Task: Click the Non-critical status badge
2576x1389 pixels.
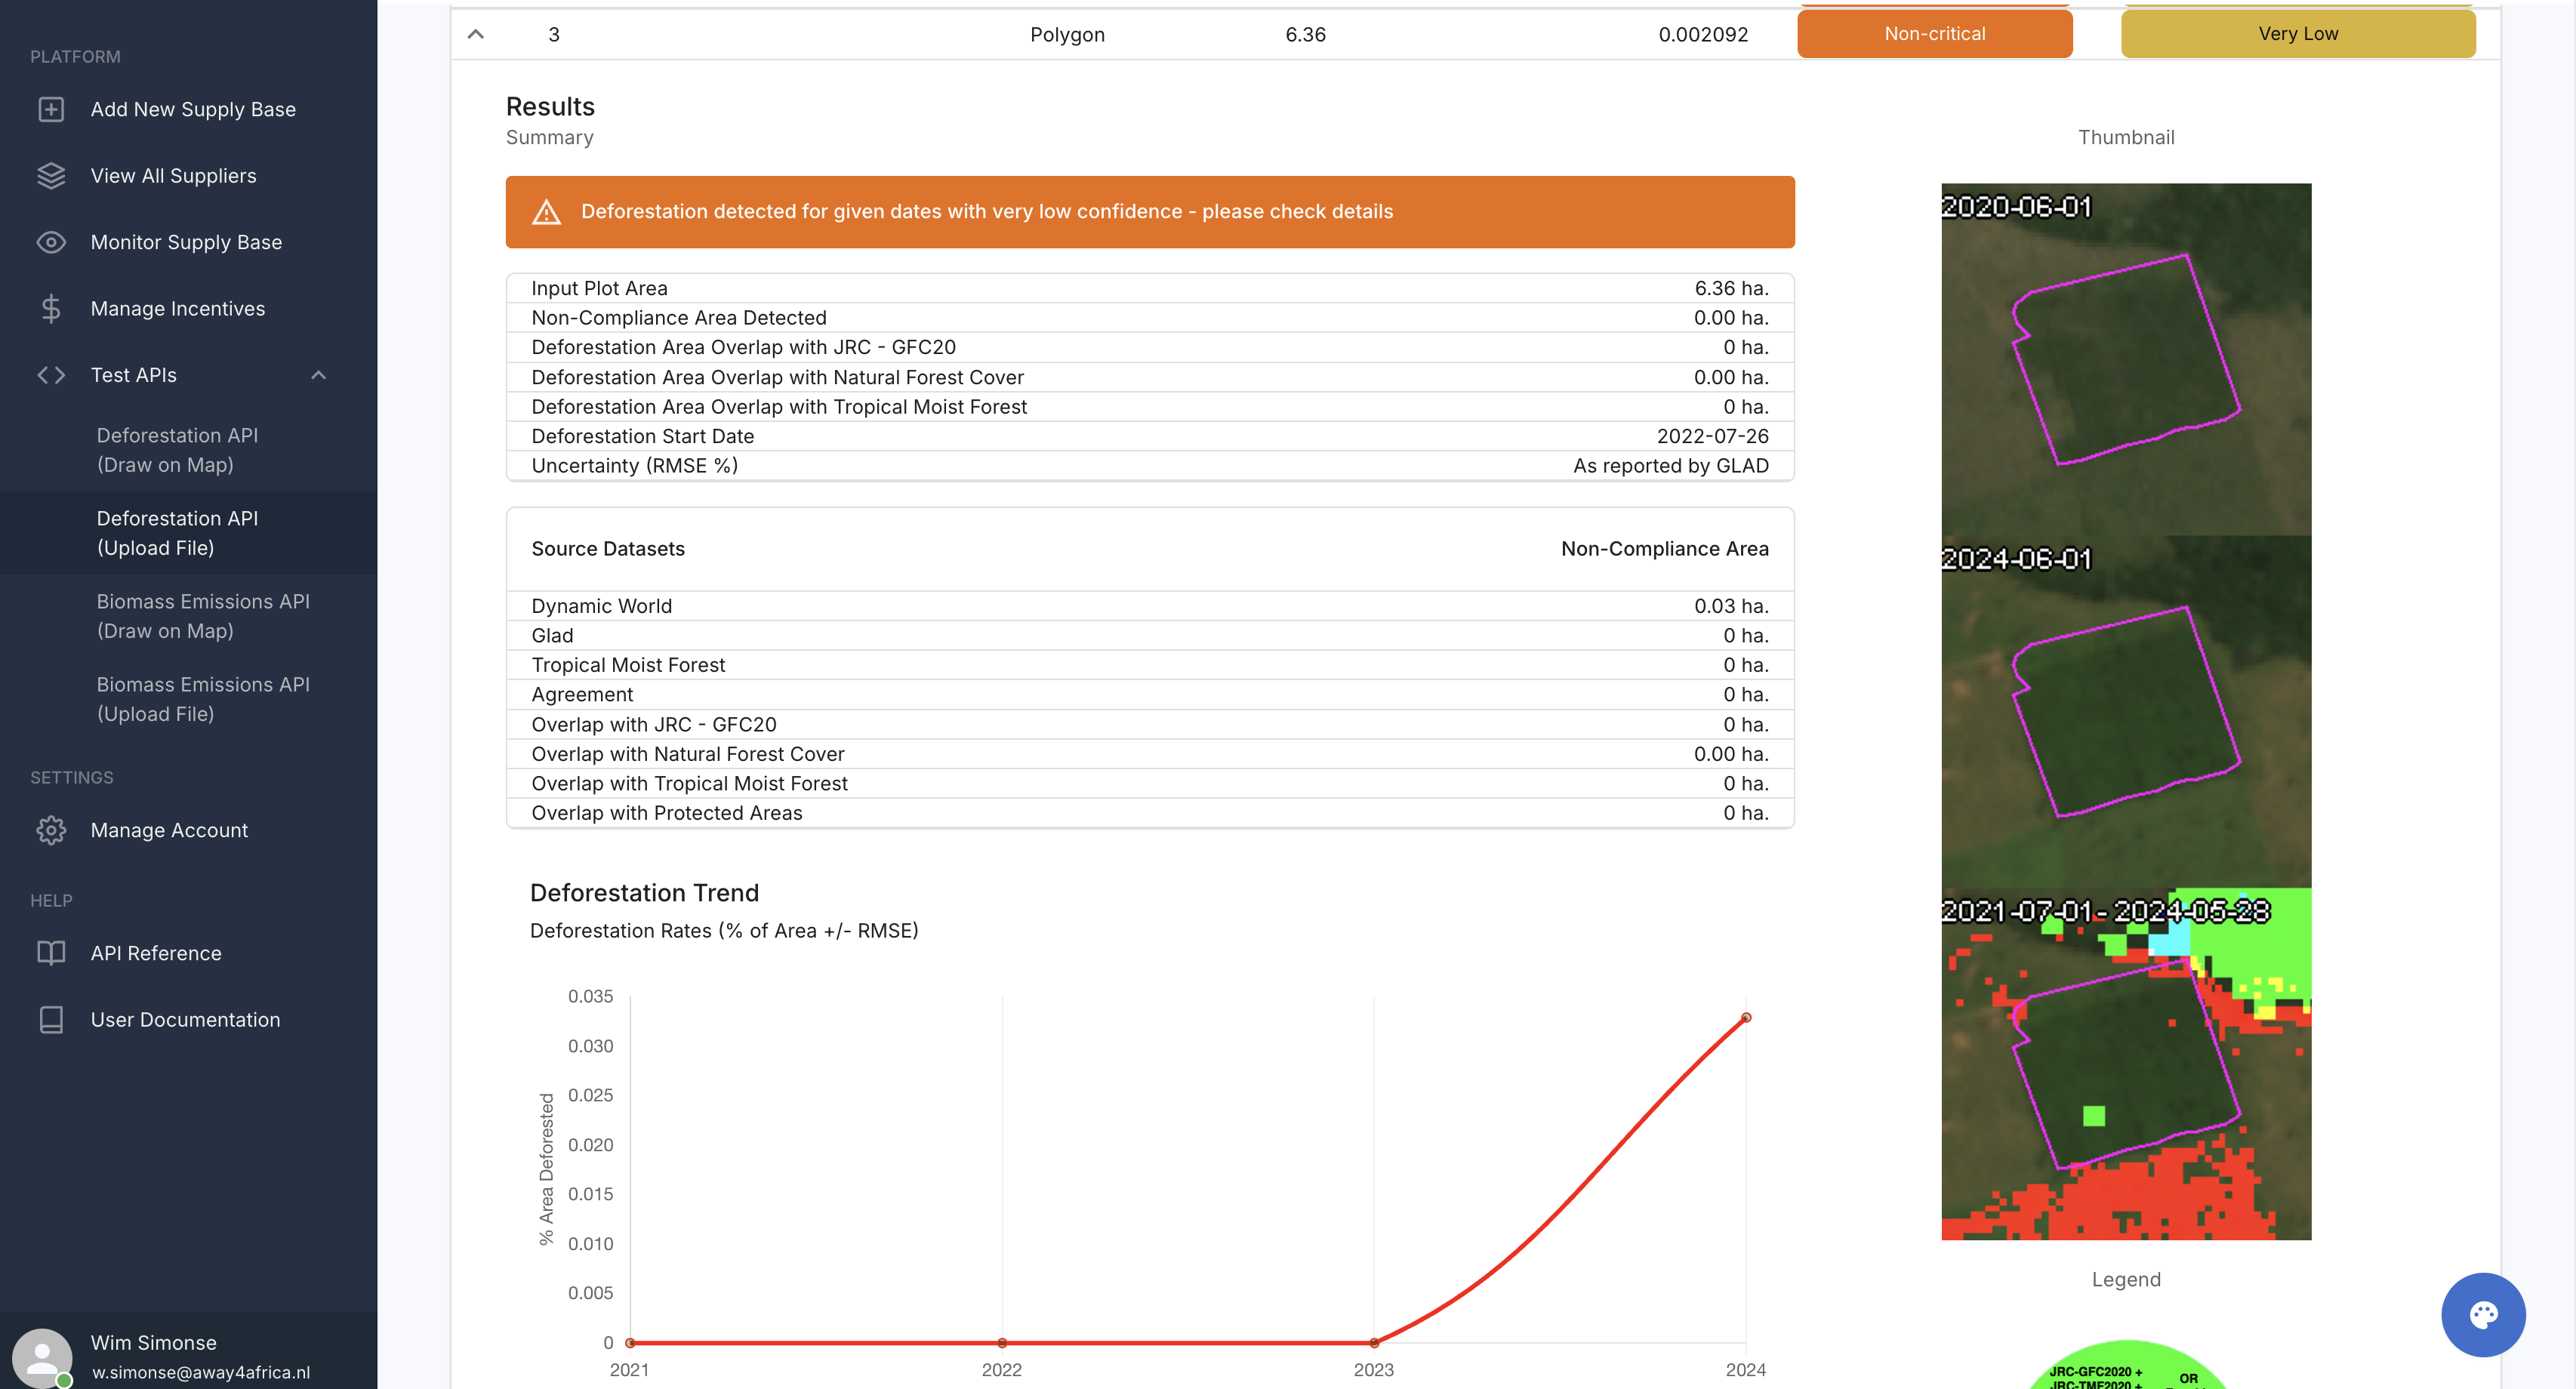Action: click(x=1934, y=34)
